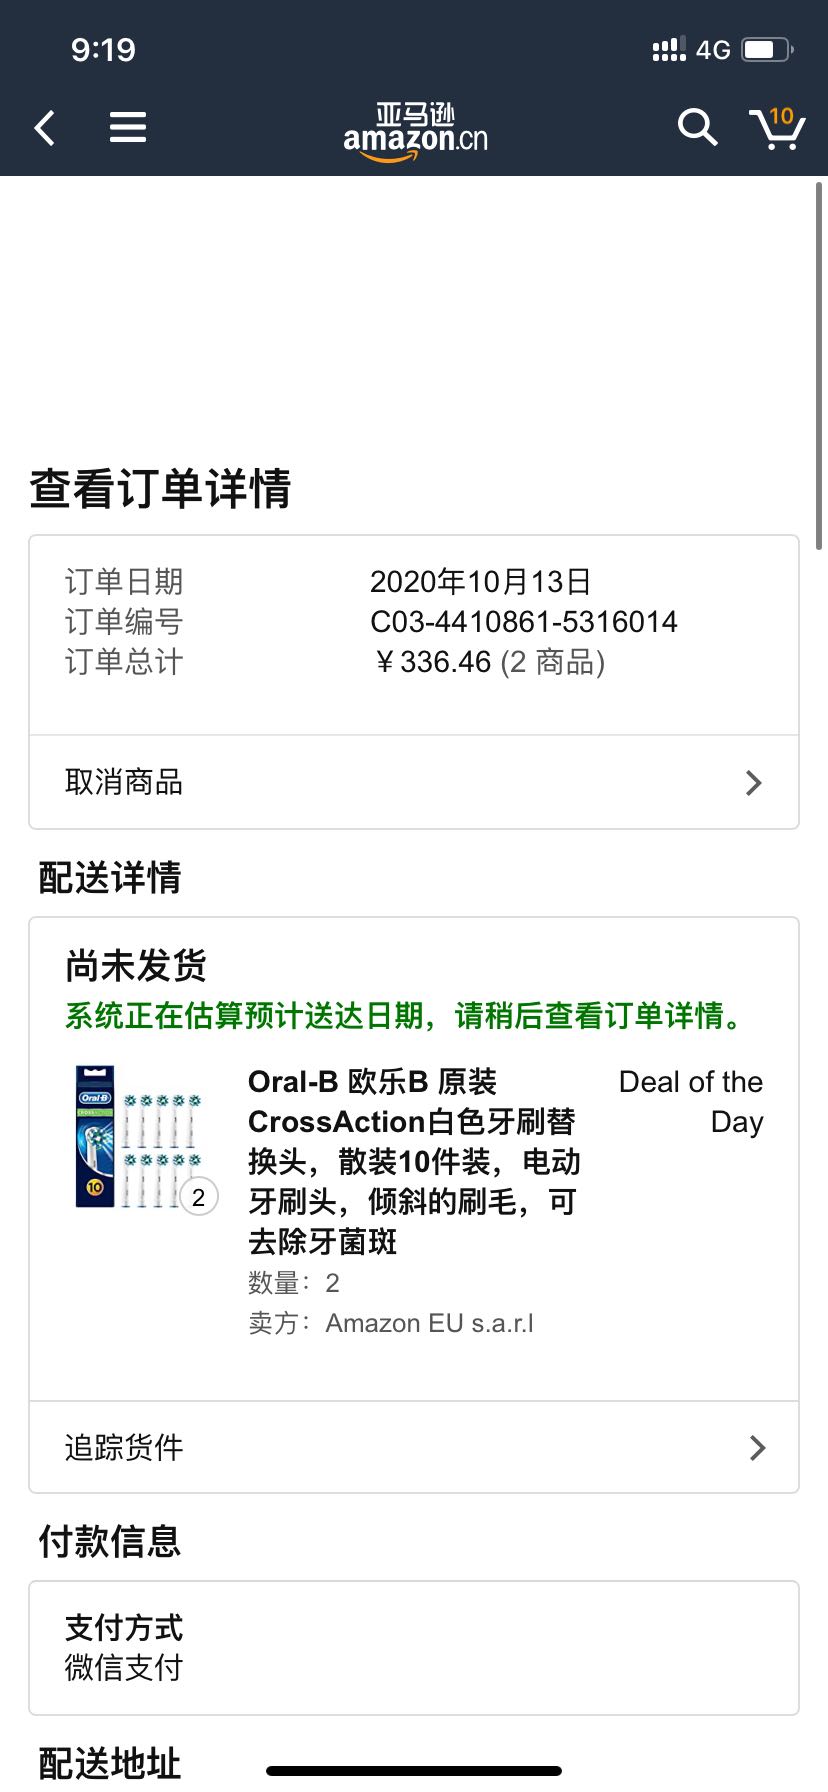Tap the battery status icon

coord(768,49)
